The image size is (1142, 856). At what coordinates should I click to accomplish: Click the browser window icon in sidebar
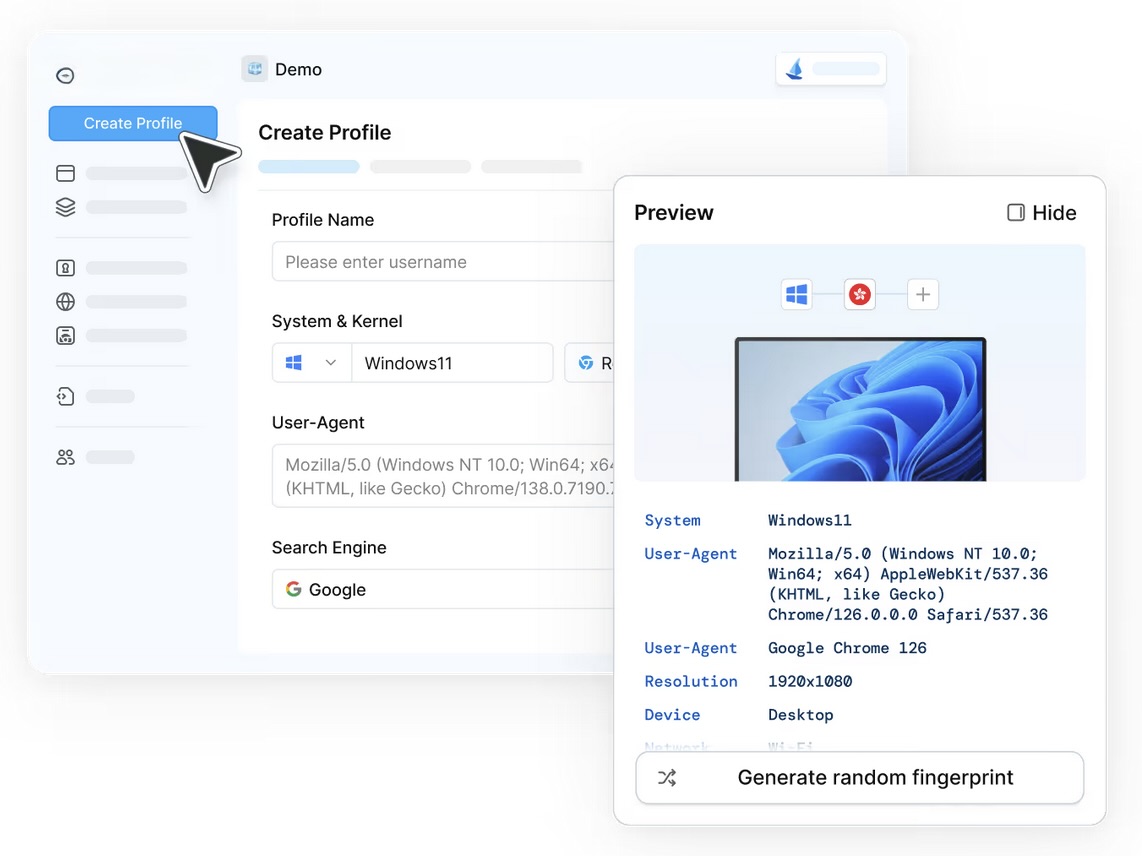pyautogui.click(x=65, y=173)
